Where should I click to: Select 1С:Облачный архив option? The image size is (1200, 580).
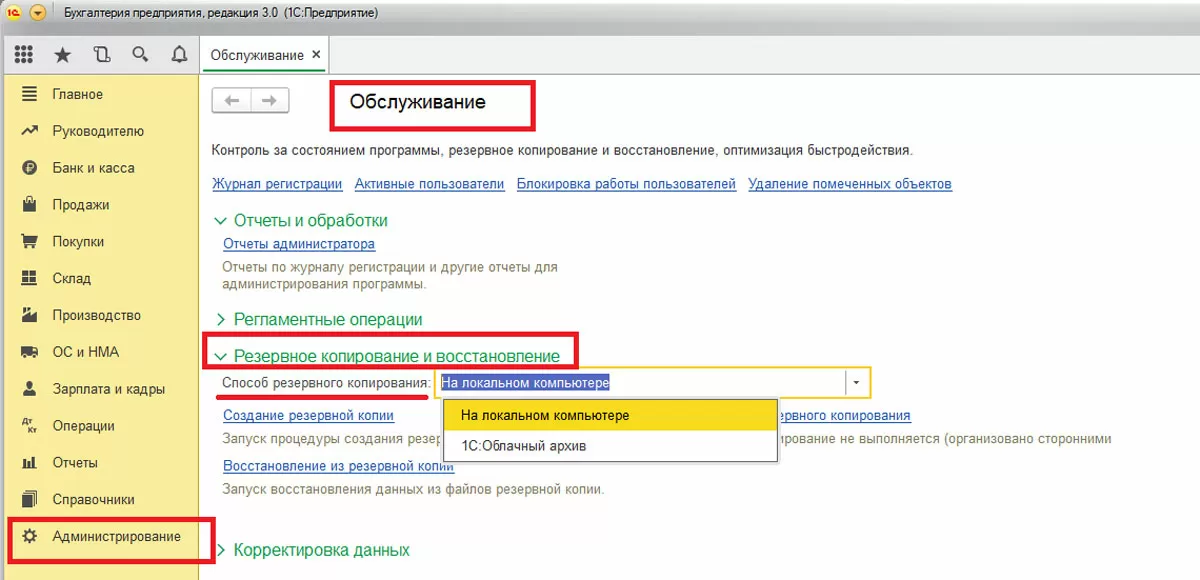[610, 446]
